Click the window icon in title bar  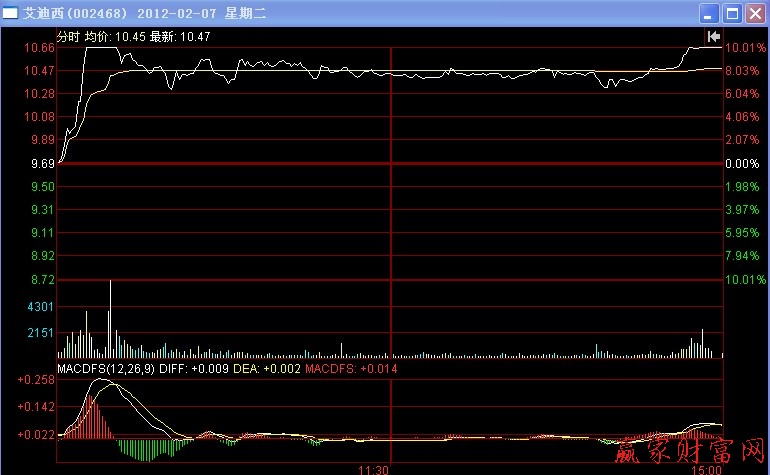11,13
